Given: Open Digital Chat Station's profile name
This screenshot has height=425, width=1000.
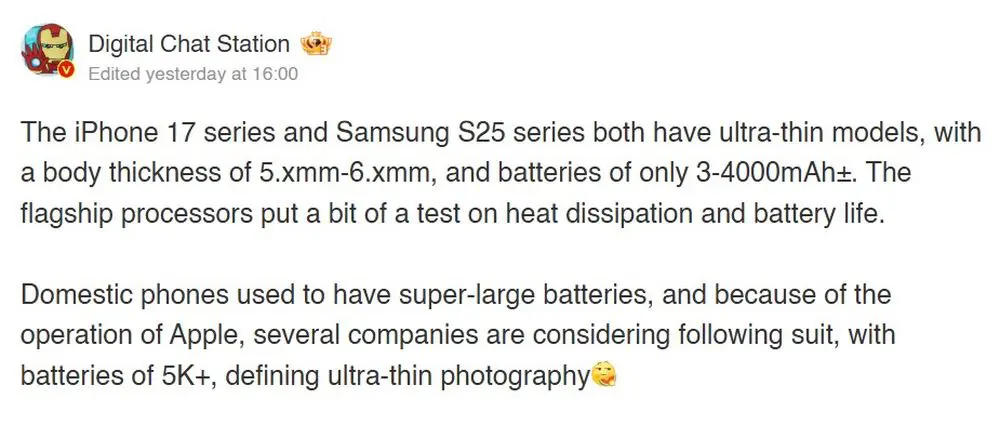Looking at the screenshot, I should (x=189, y=44).
